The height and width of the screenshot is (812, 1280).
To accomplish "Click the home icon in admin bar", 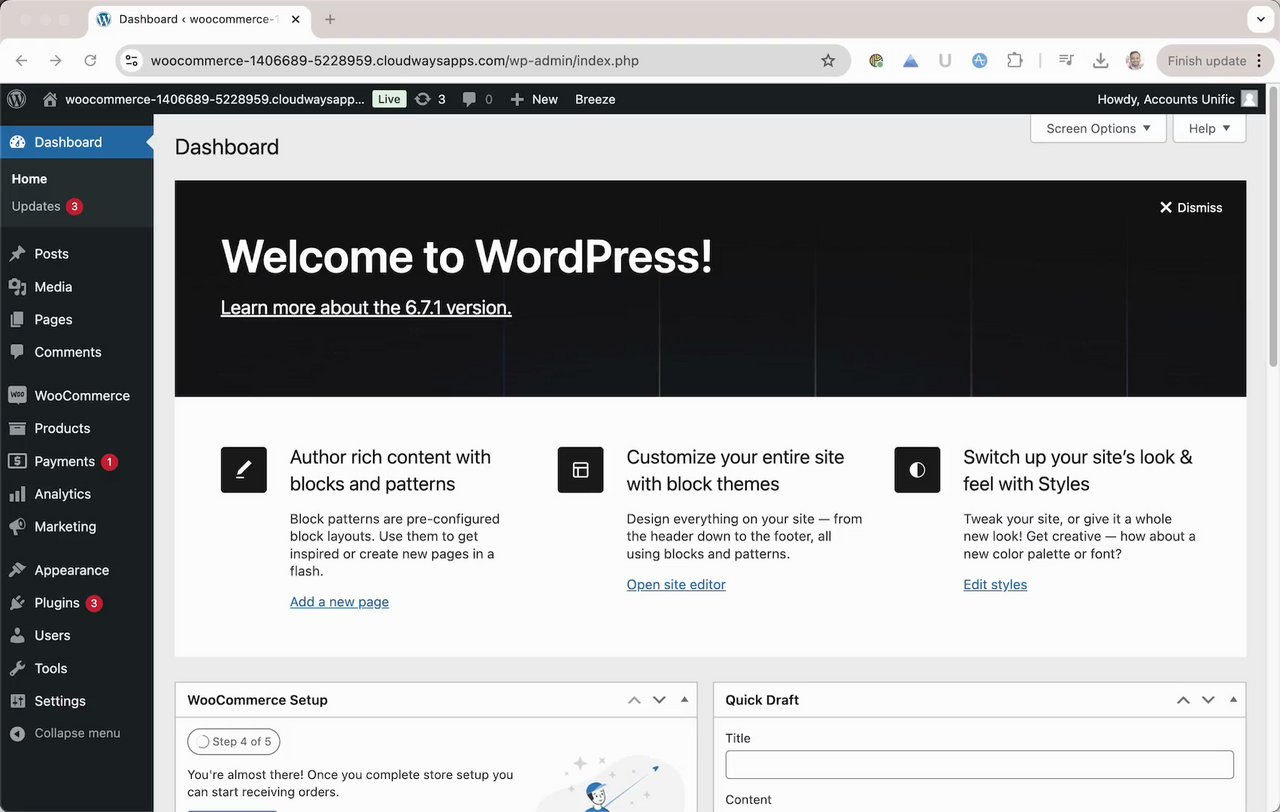I will pos(50,99).
